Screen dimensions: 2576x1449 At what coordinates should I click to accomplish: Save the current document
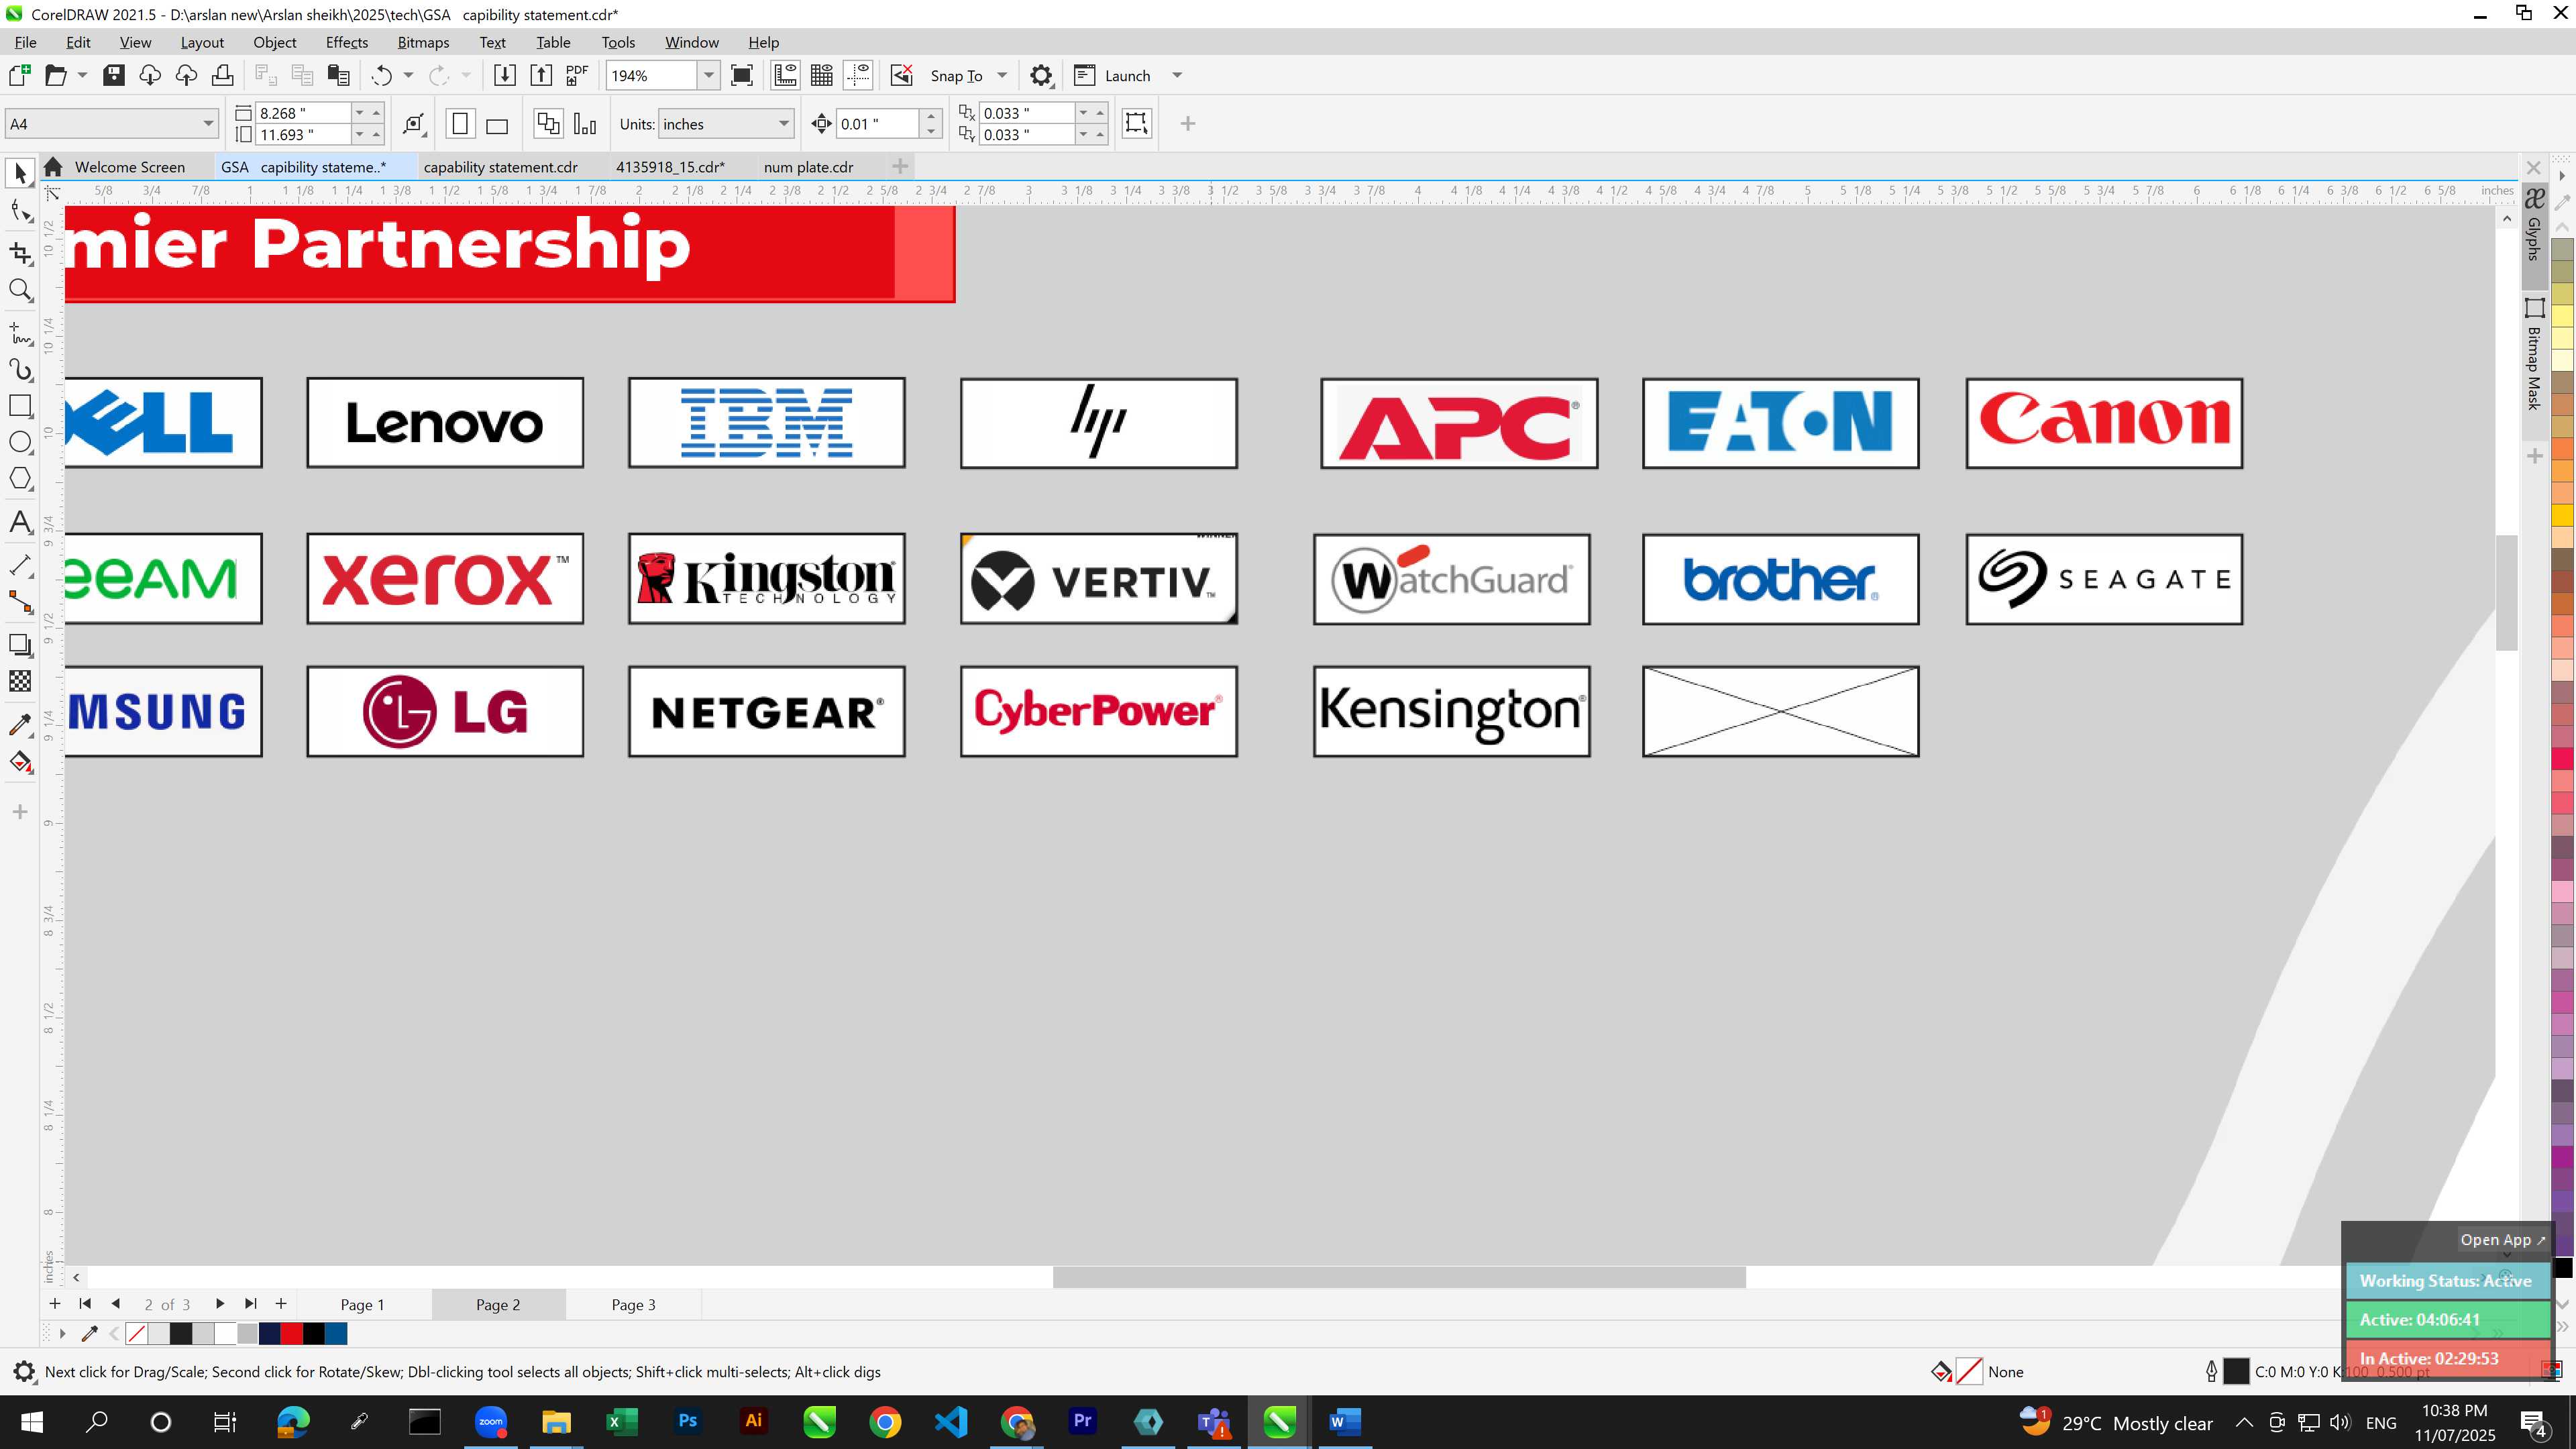pyautogui.click(x=113, y=76)
